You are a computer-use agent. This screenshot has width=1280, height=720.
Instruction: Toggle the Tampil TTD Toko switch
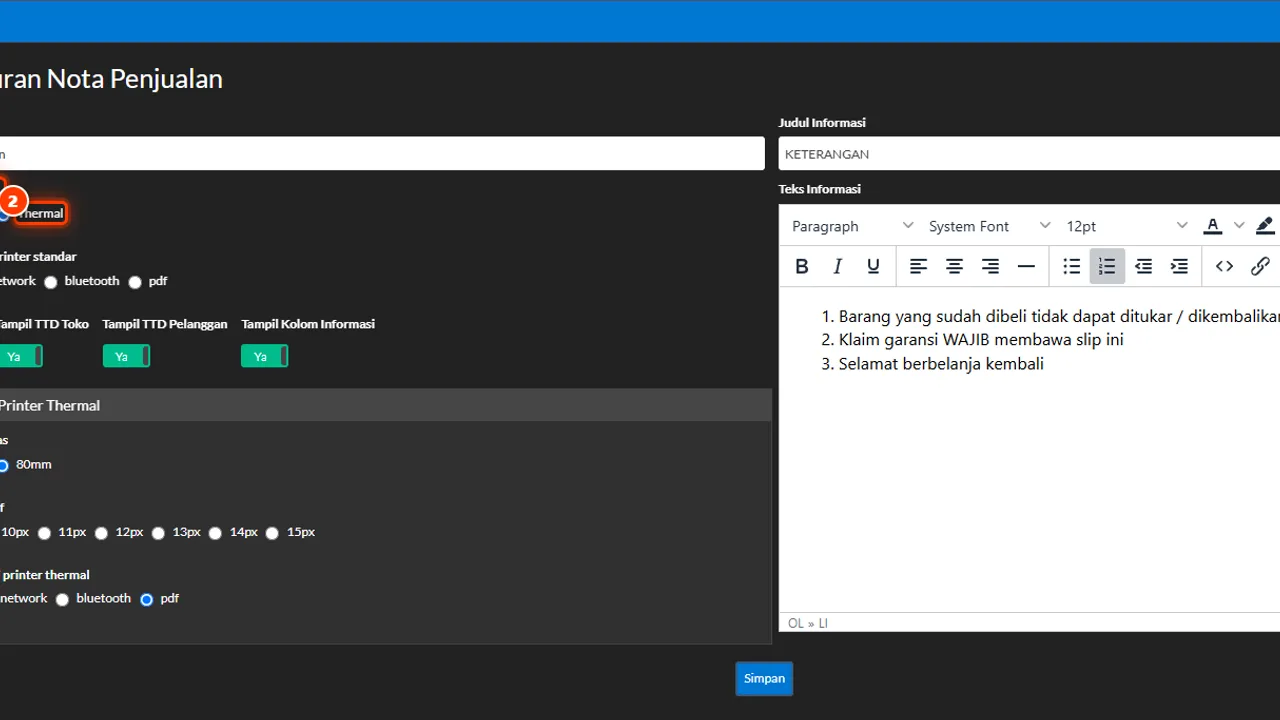point(20,356)
